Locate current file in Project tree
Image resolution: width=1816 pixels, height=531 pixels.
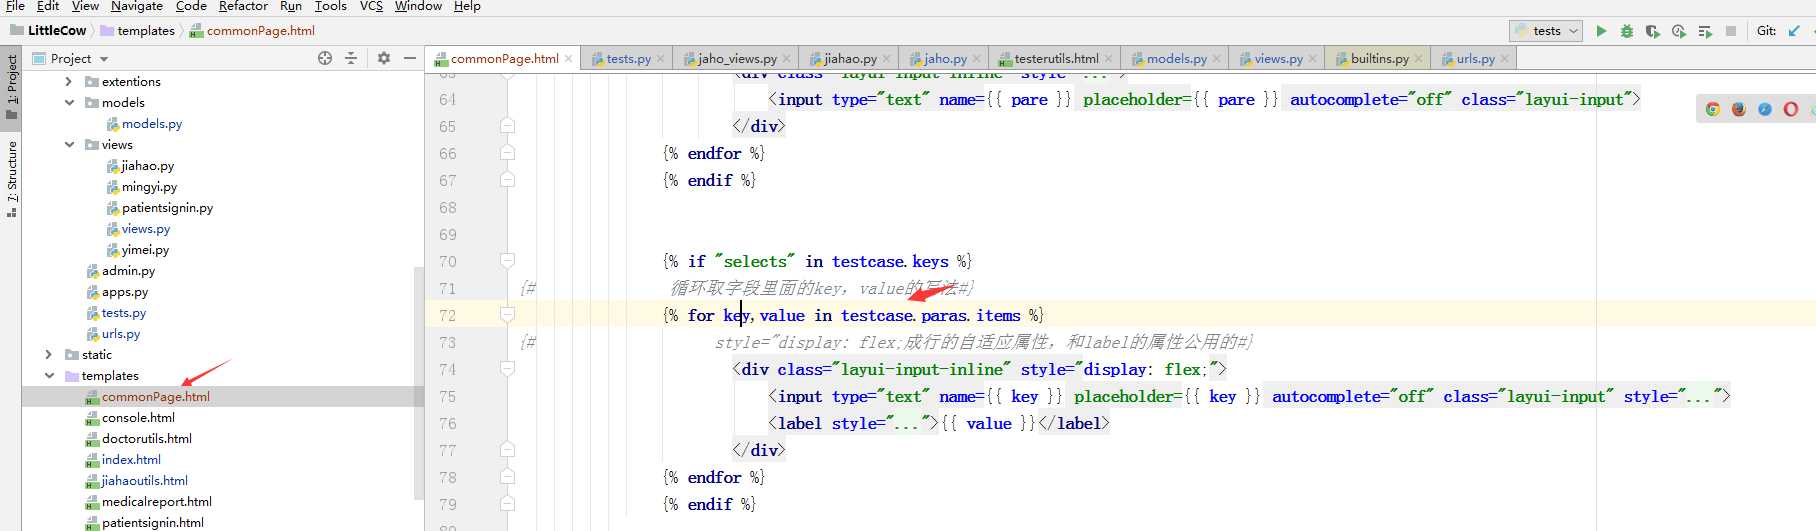coord(325,58)
